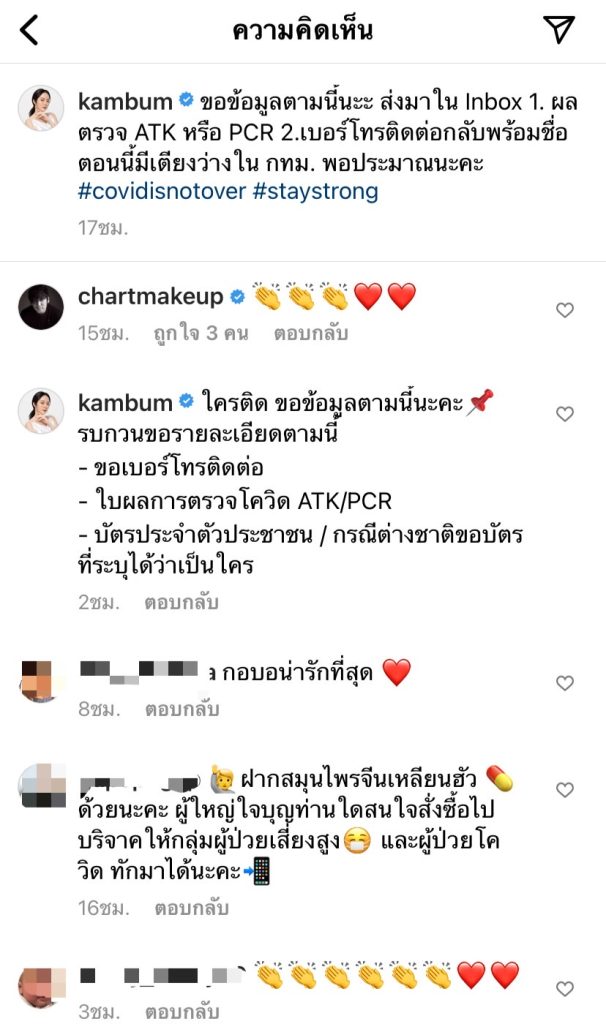Reply to the 16-hour-old comment
Screen dimensions: 606x1024
pos(191,907)
